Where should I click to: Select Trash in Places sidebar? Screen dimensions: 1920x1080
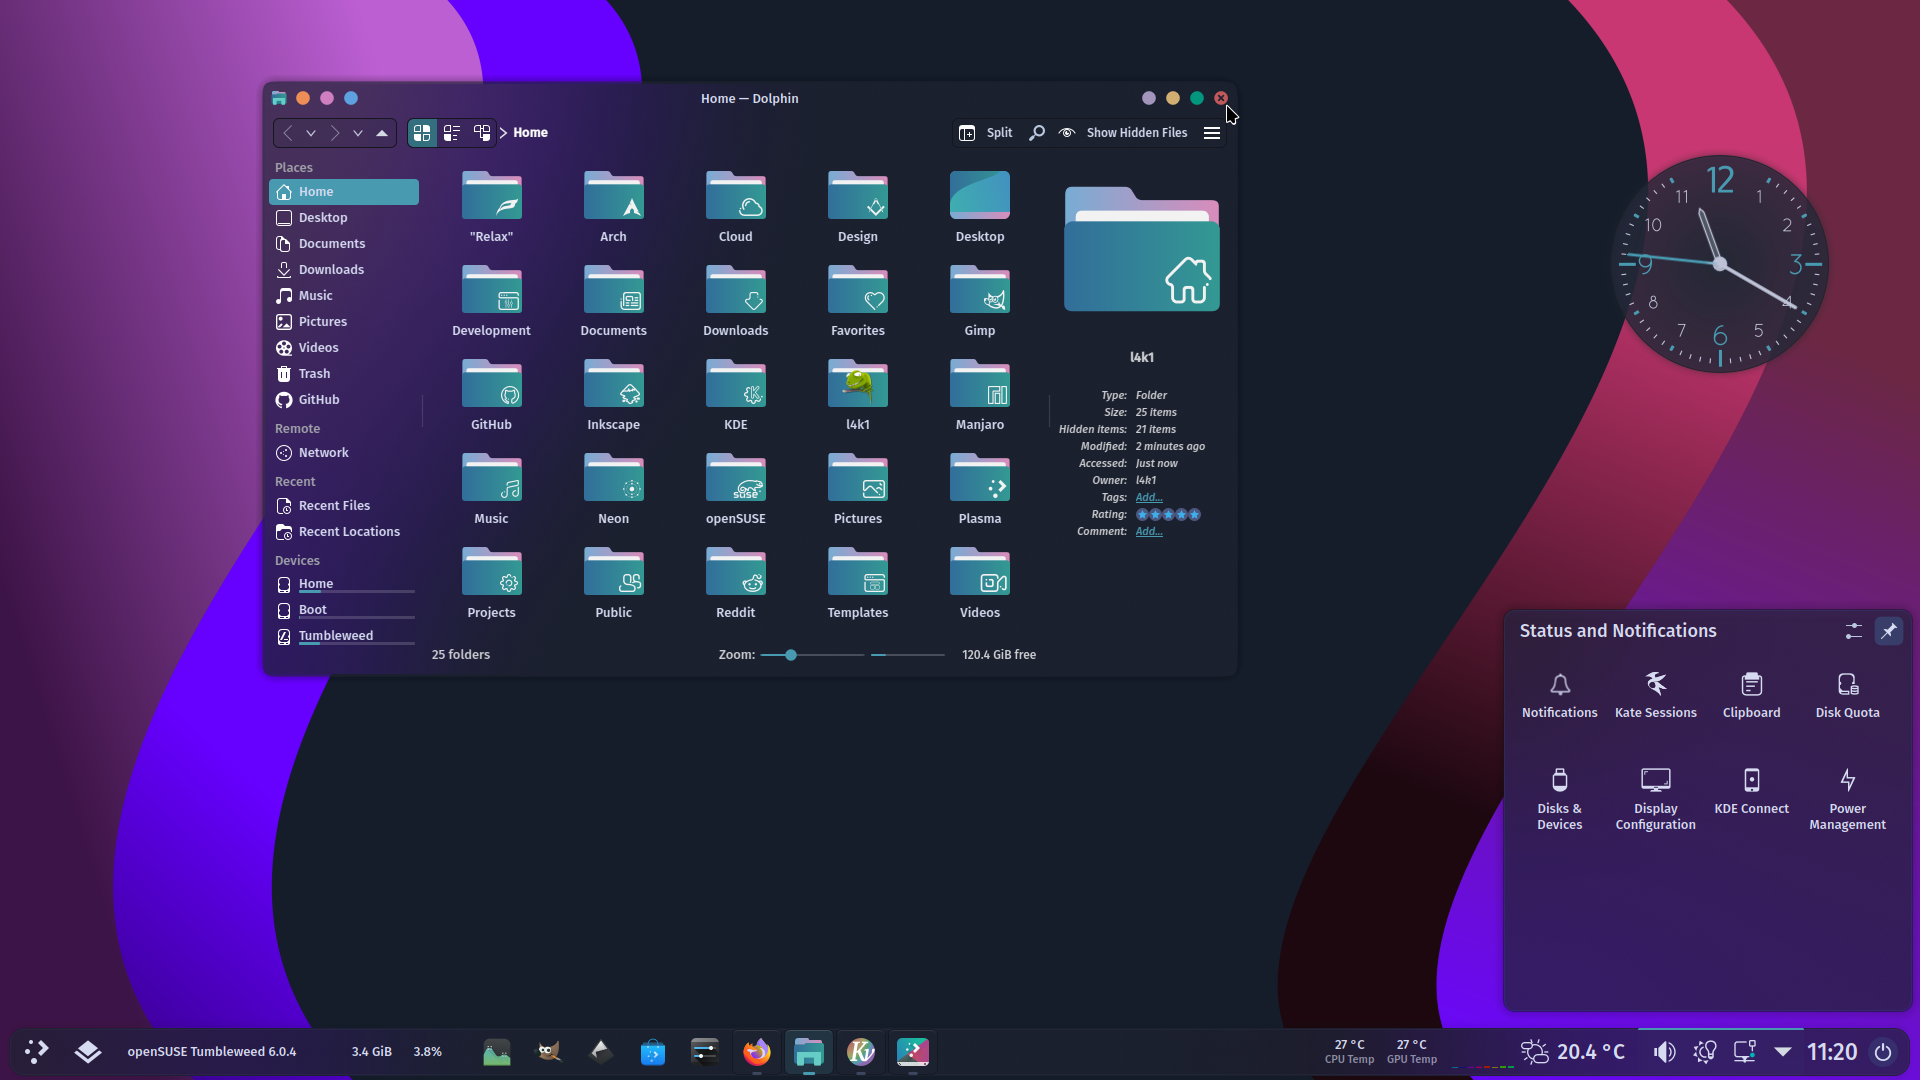[x=344, y=374]
